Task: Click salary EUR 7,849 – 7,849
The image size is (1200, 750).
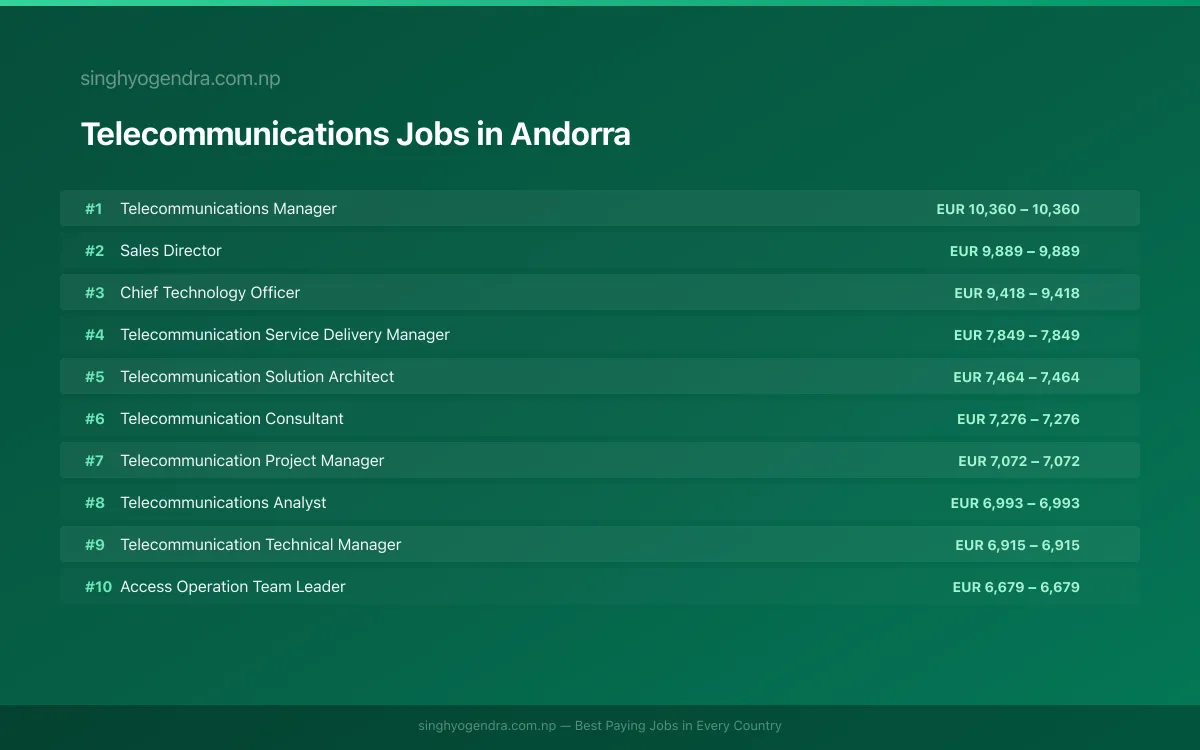Action: 1017,335
